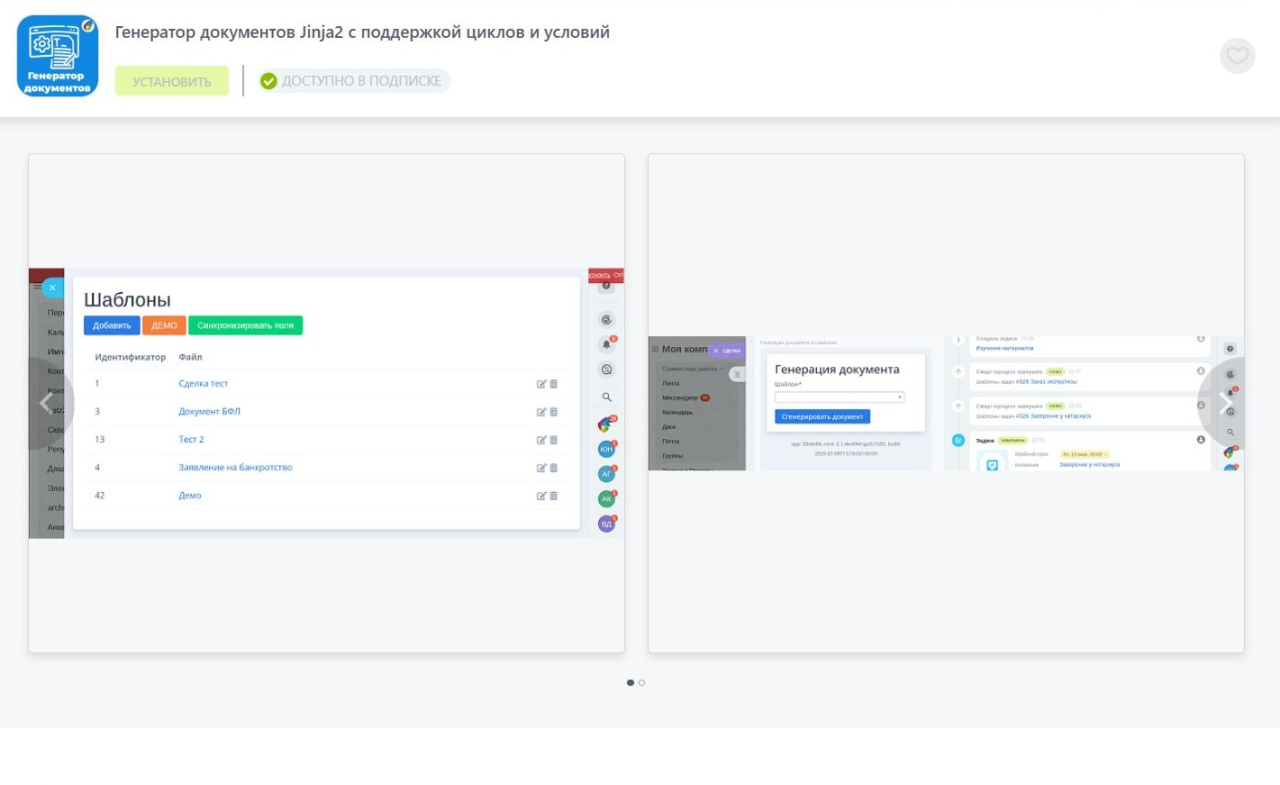Viewport: 1280px width, 785px height.
Task: Go to previous slide with left arrow
Action: pos(46,403)
